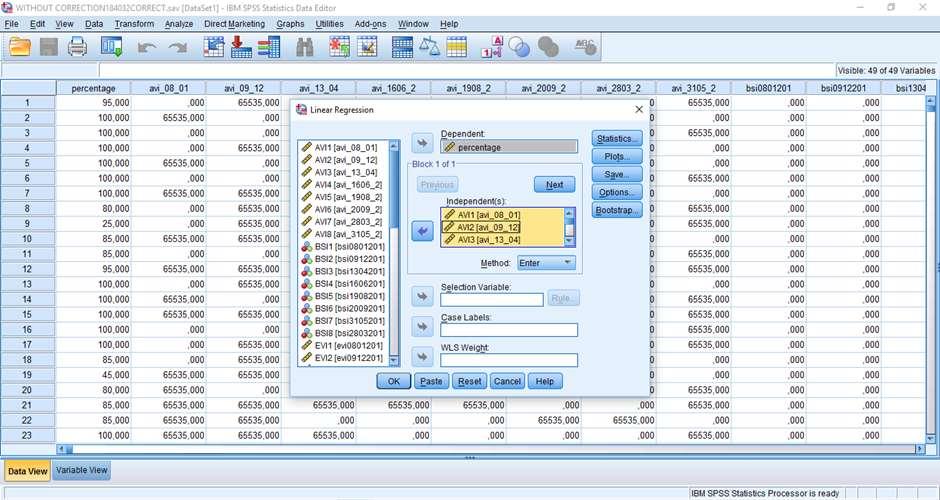This screenshot has height=500, width=940.
Task: Click the variable list vertical scrollbar
Action: pyautogui.click(x=394, y=253)
